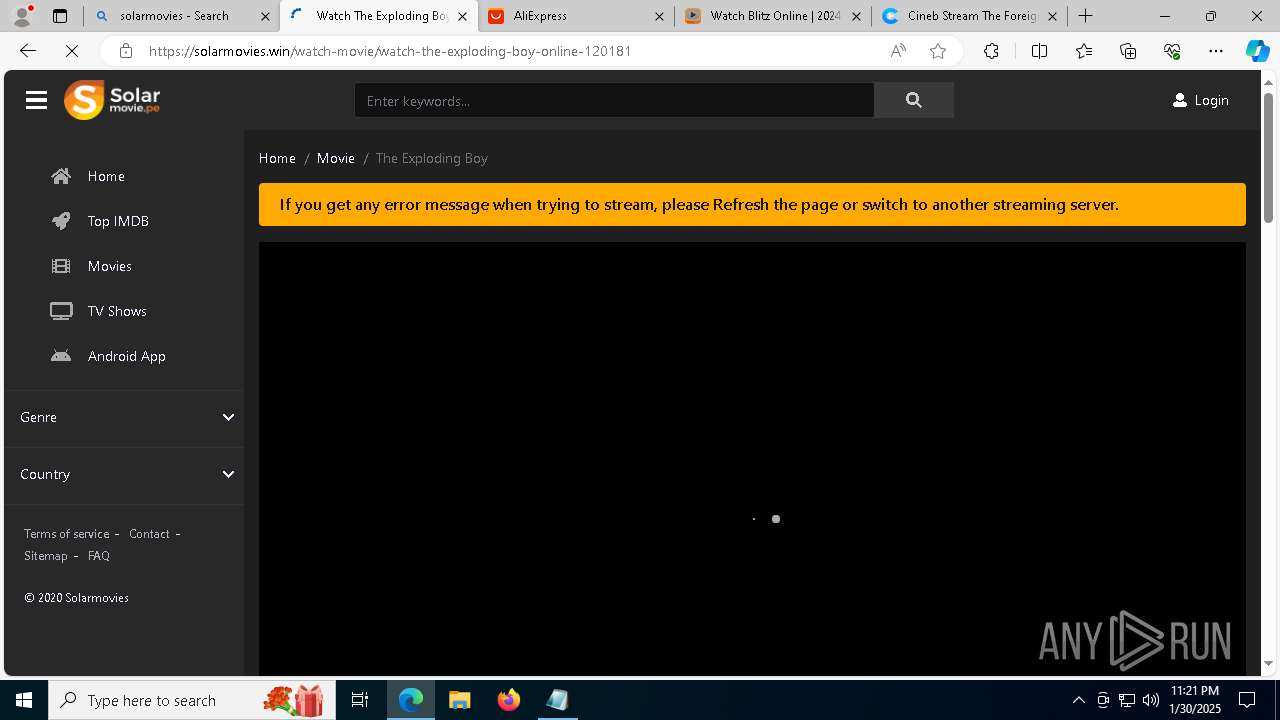
Task: Open a new tab with plus button
Action: [x=1086, y=16]
